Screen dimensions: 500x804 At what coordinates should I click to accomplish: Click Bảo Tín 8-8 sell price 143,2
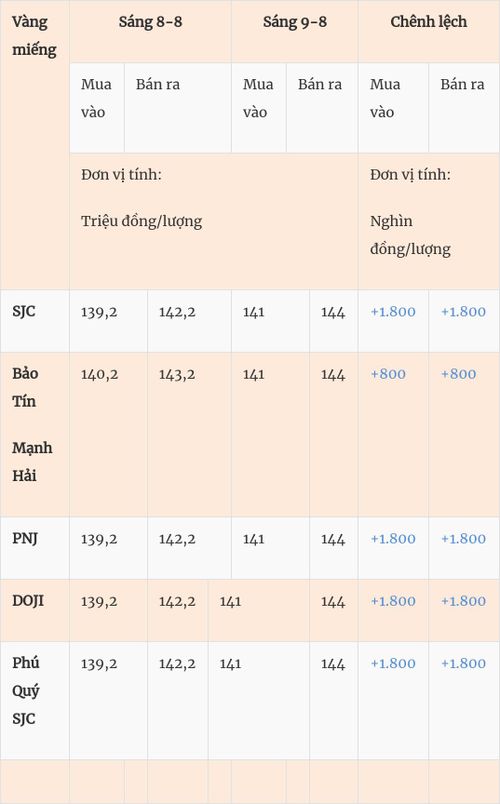click(177, 375)
